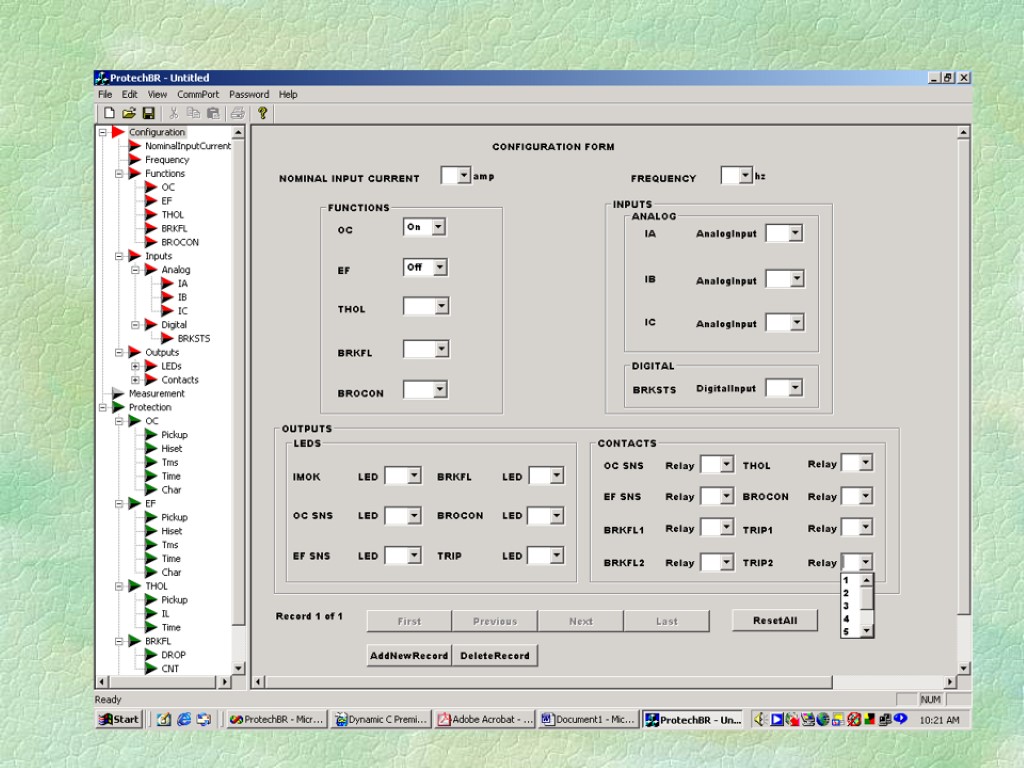Click the yellow question mark Help icon

[x=263, y=114]
